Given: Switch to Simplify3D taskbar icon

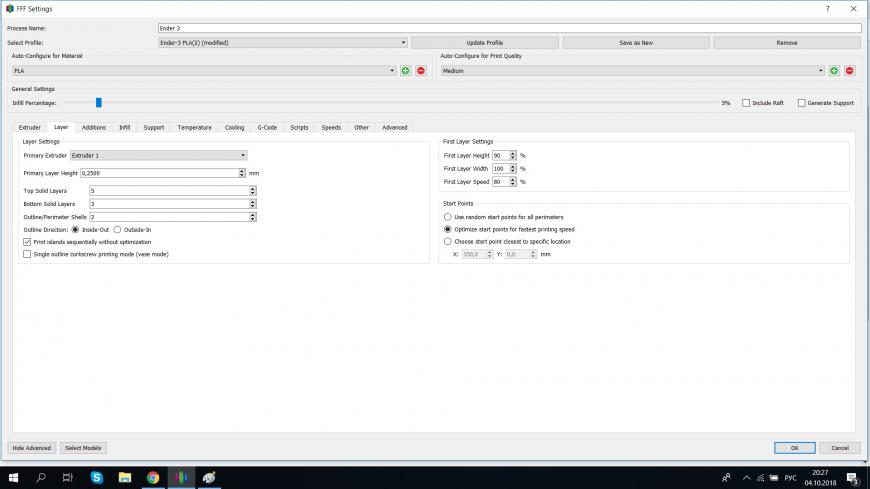Looking at the screenshot, I should coord(181,477).
